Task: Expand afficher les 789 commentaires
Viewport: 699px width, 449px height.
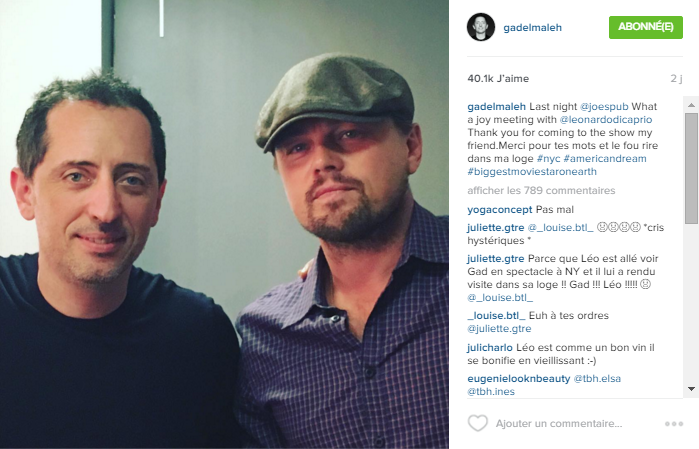Action: 541,190
